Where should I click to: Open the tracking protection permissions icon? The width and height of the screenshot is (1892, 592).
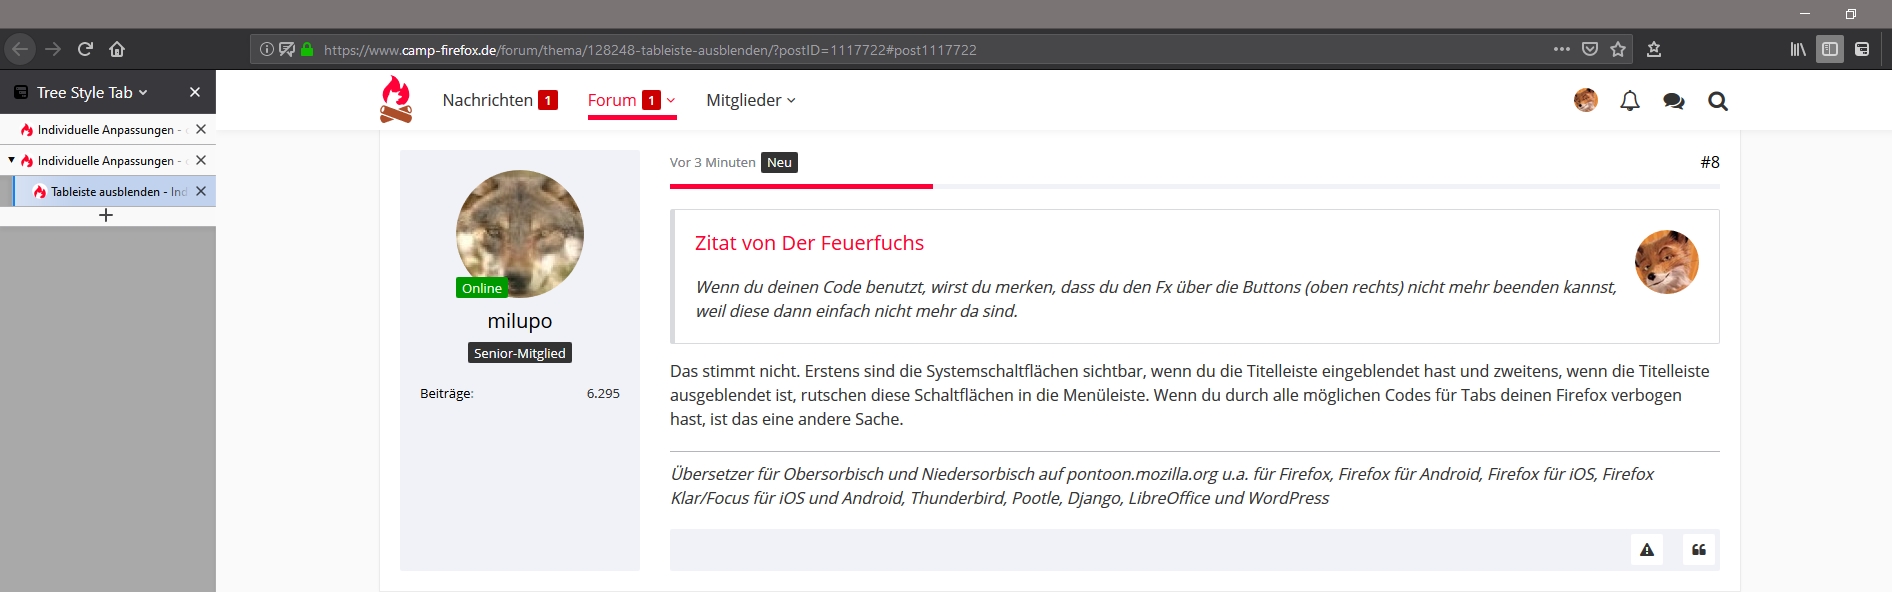click(287, 49)
